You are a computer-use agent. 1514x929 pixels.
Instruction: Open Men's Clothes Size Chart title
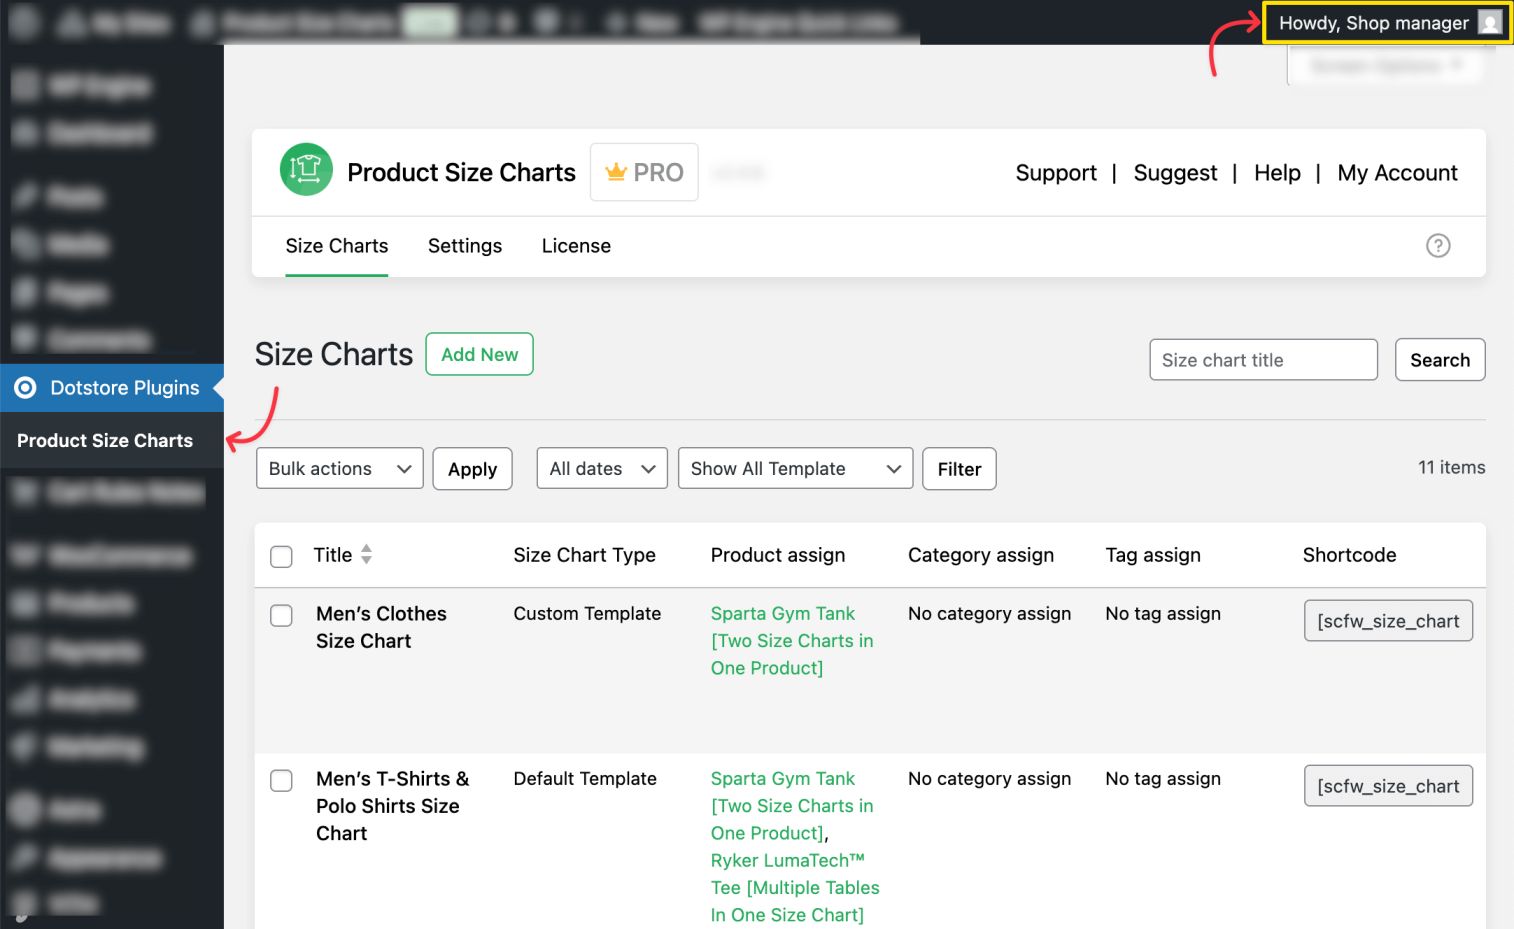(381, 627)
